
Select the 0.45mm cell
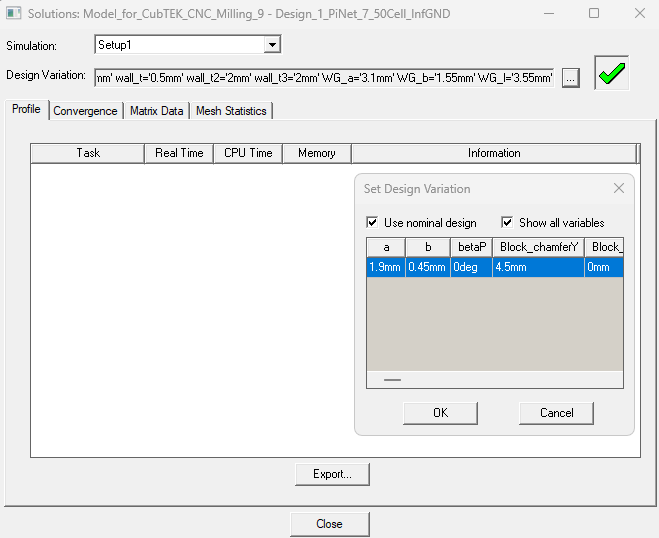(428, 267)
